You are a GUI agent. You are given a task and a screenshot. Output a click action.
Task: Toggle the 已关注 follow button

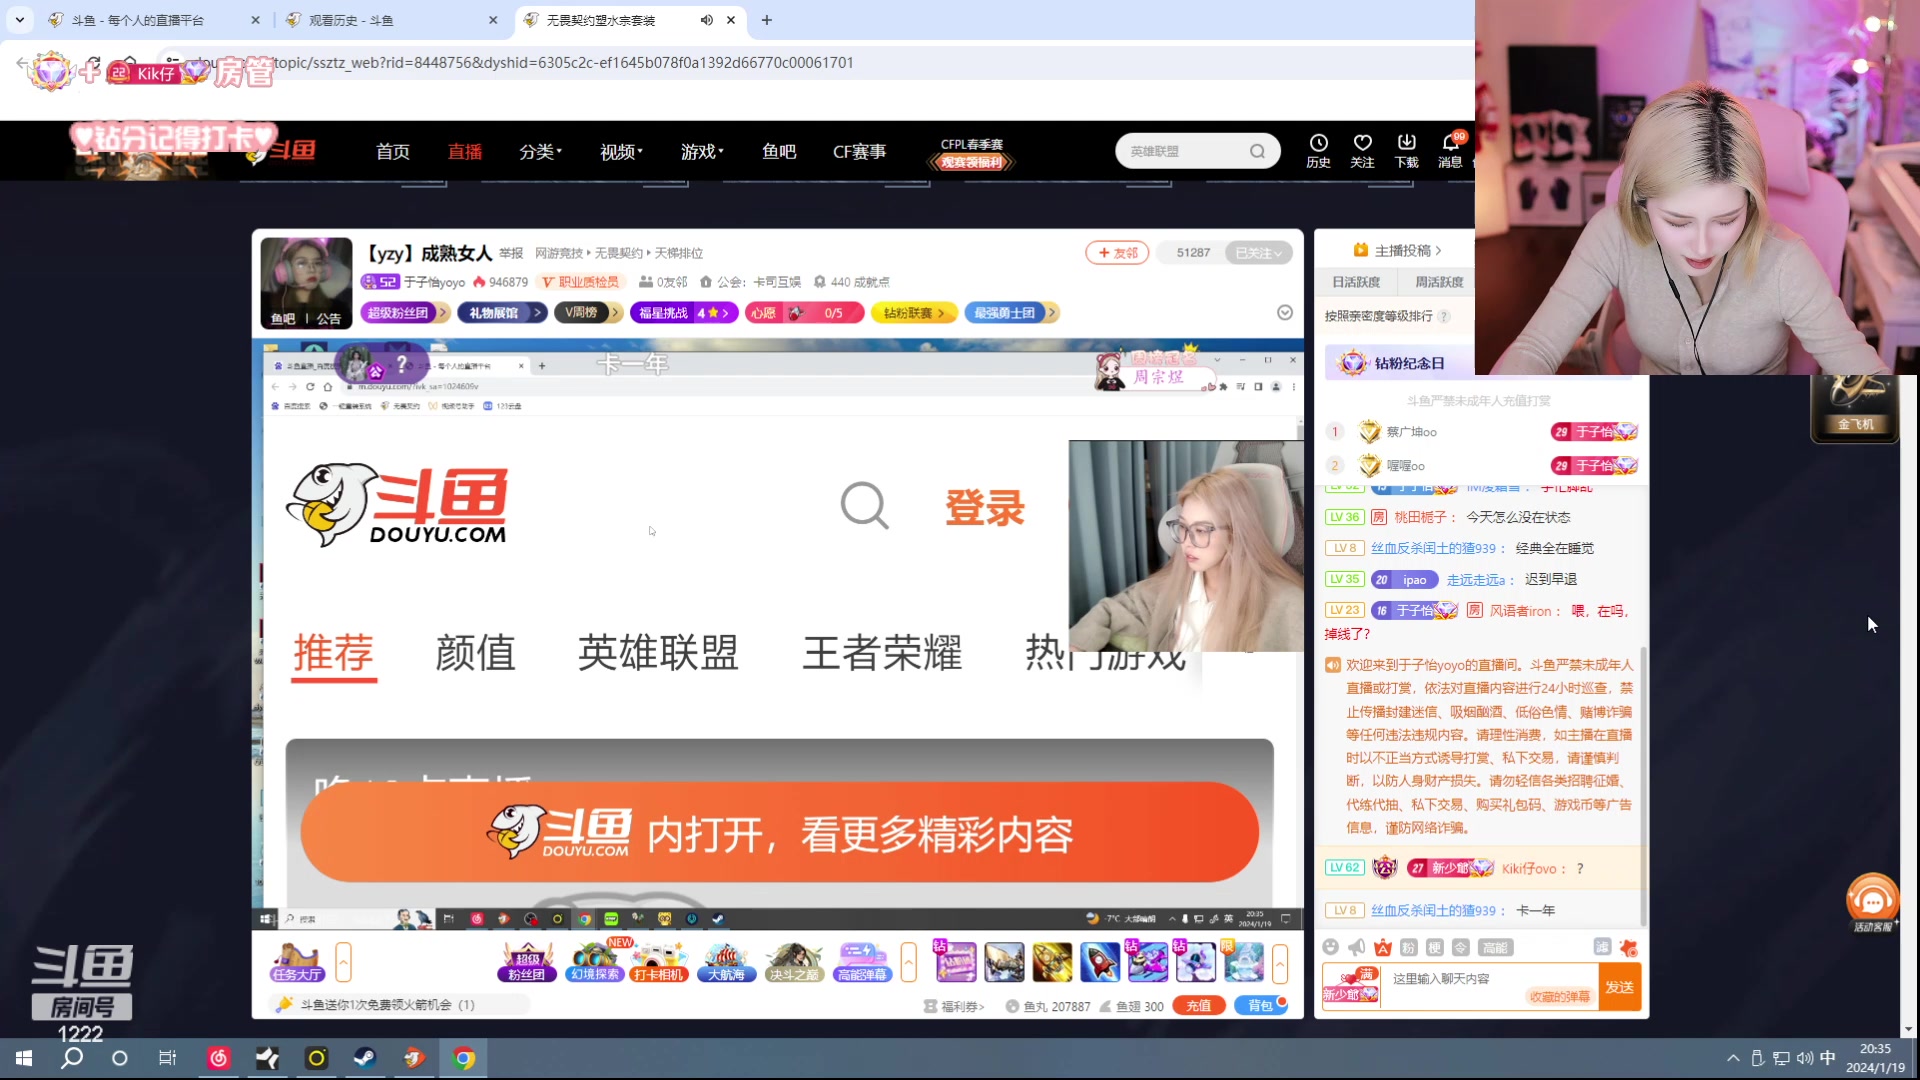click(x=1258, y=253)
